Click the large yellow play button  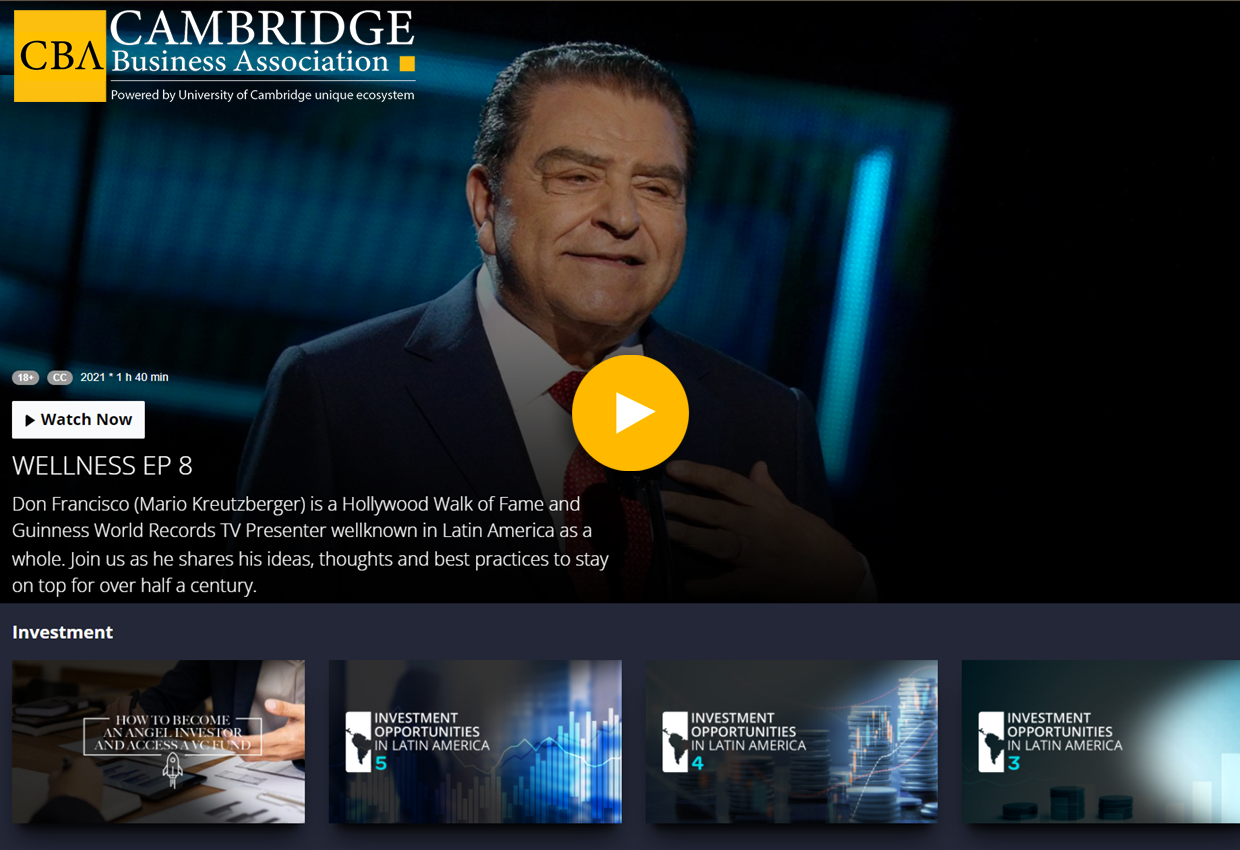pos(630,413)
